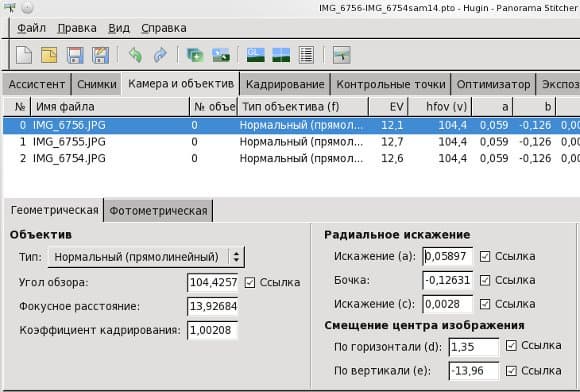Click the EV column header

[x=388, y=107]
